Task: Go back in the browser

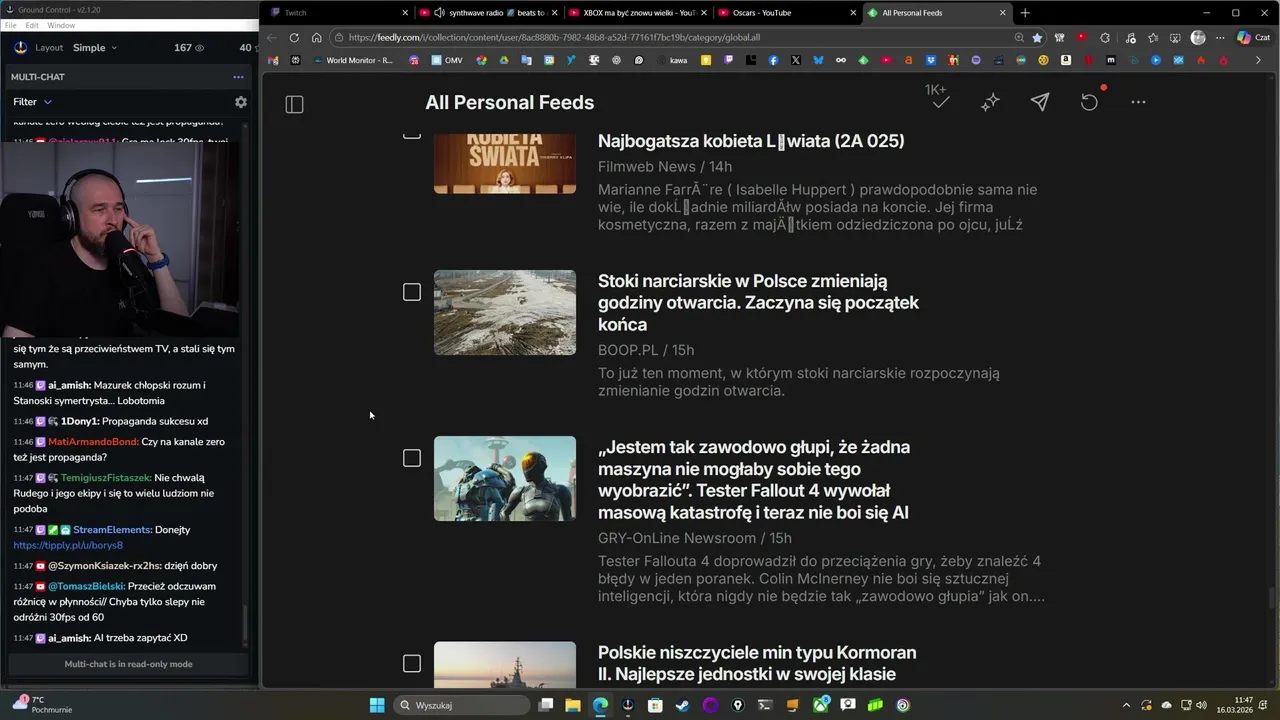Action: point(272,38)
